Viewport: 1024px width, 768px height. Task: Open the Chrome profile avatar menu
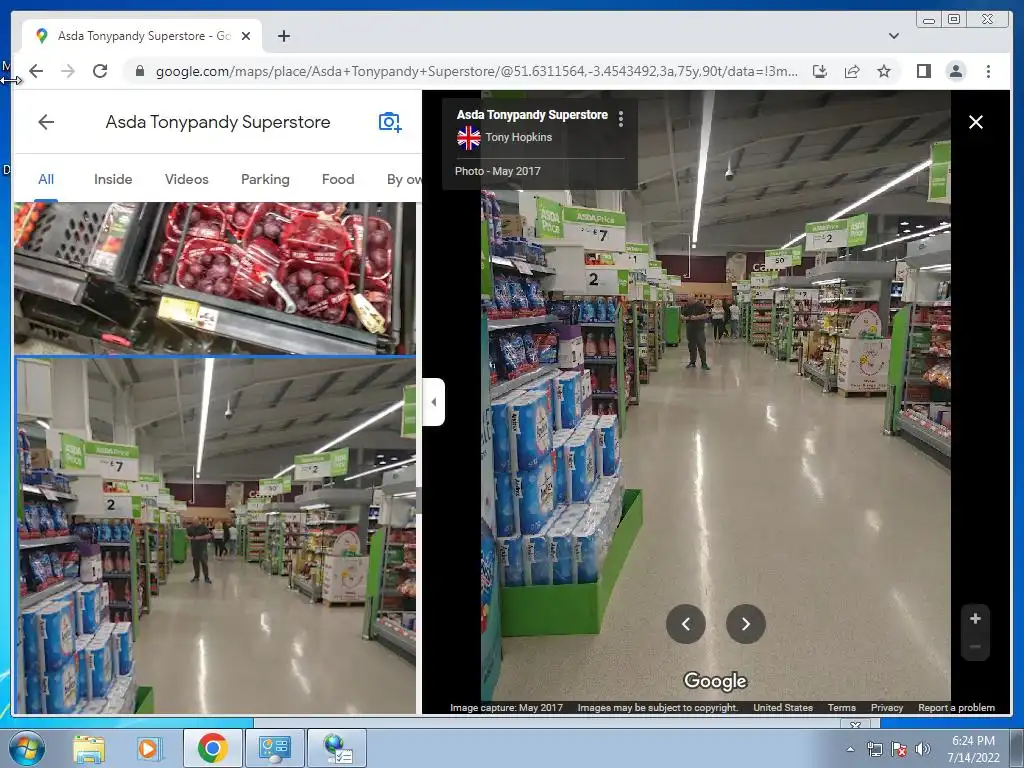tap(955, 71)
